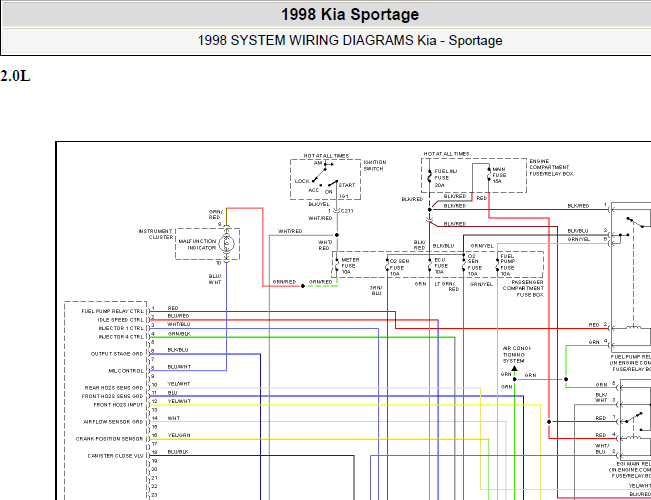Image resolution: width=651 pixels, height=500 pixels.
Task: Select the REAR HO2S SENS GRD label
Action: click(114, 388)
